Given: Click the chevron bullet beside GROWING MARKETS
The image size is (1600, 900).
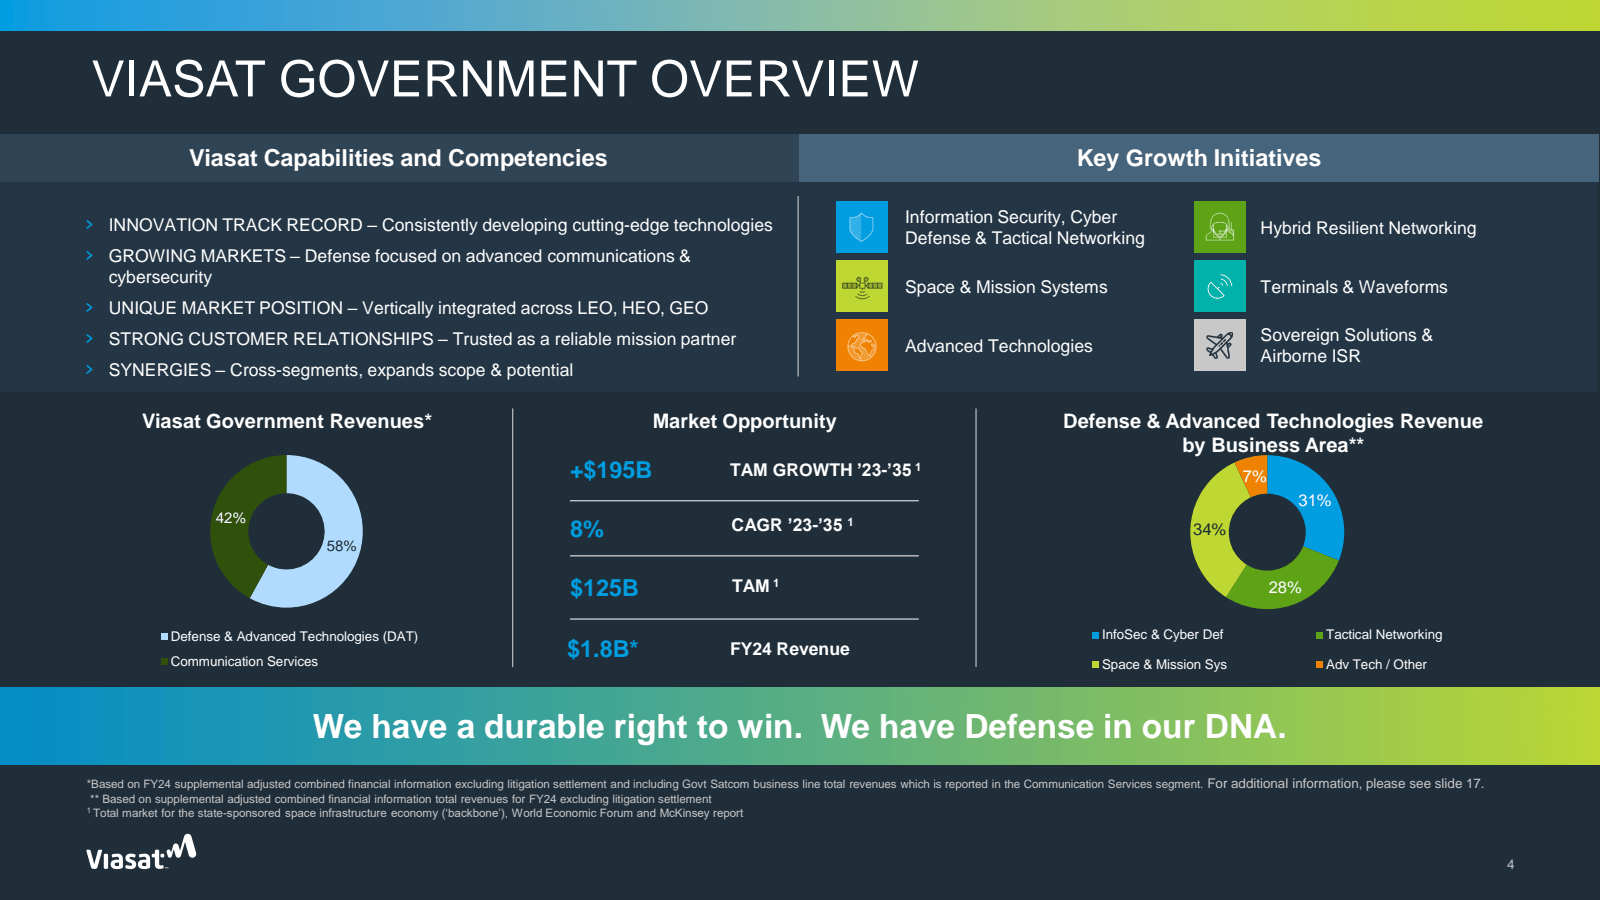Looking at the screenshot, I should pos(89,256).
